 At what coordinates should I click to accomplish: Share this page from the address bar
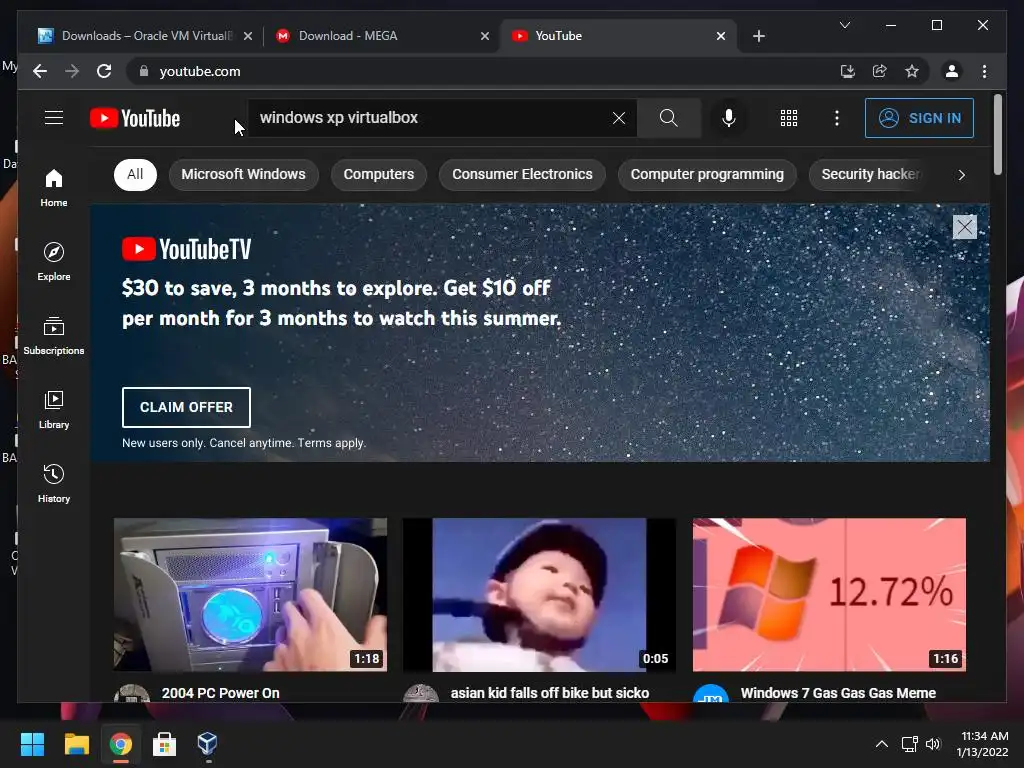(880, 71)
